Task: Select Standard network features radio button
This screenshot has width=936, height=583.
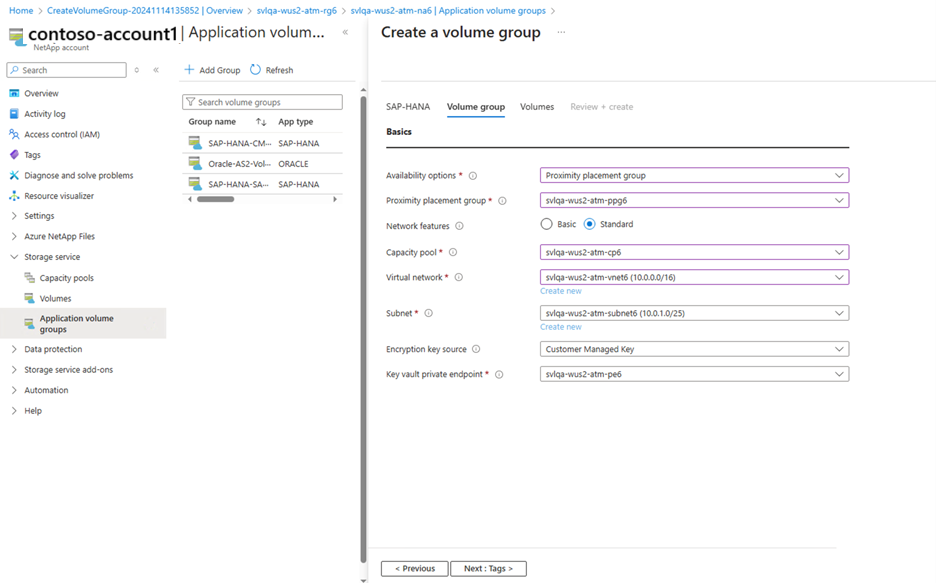Action: click(x=590, y=224)
